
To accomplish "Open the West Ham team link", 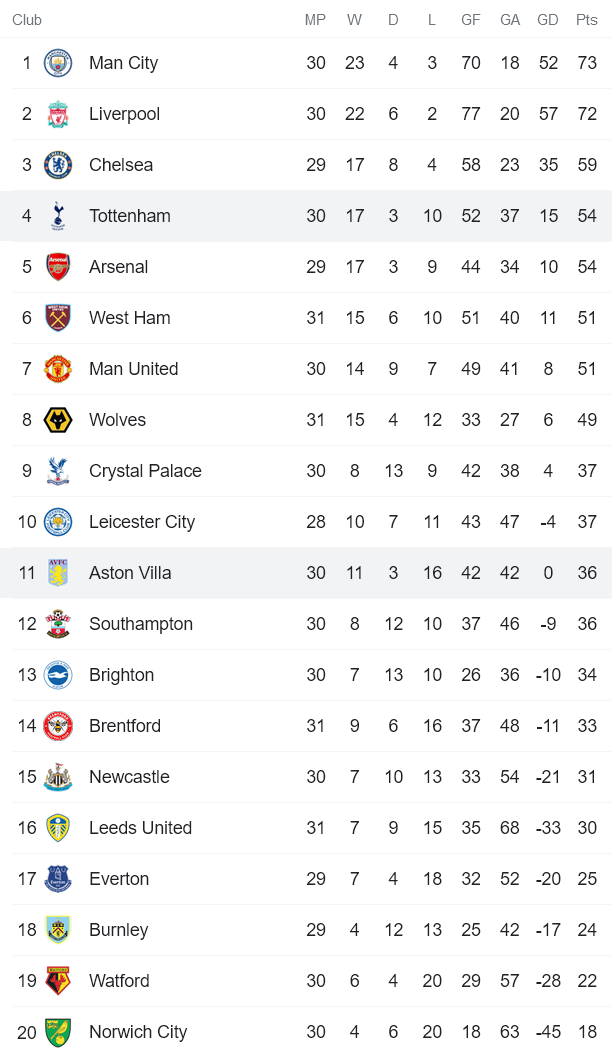I will pos(129,318).
